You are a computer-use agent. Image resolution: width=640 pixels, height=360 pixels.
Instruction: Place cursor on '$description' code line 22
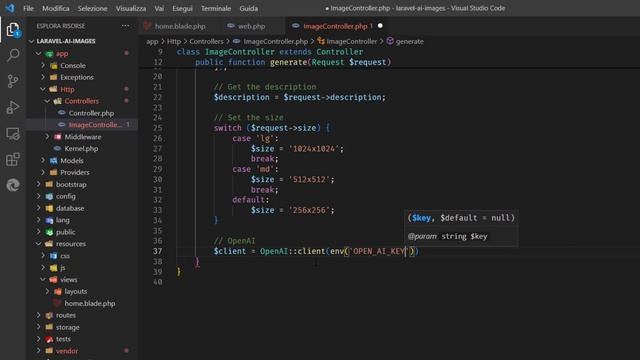tap(300, 98)
